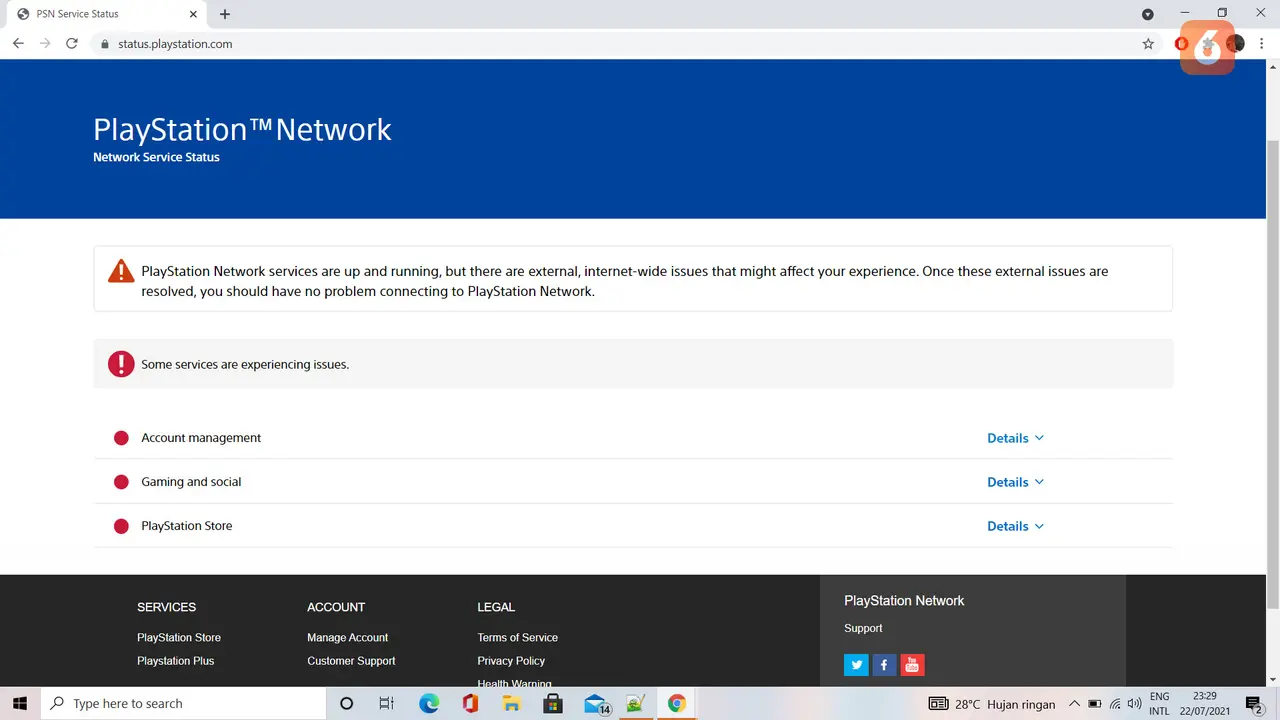Open the weather widget 28°C Hujan ringan

point(992,704)
